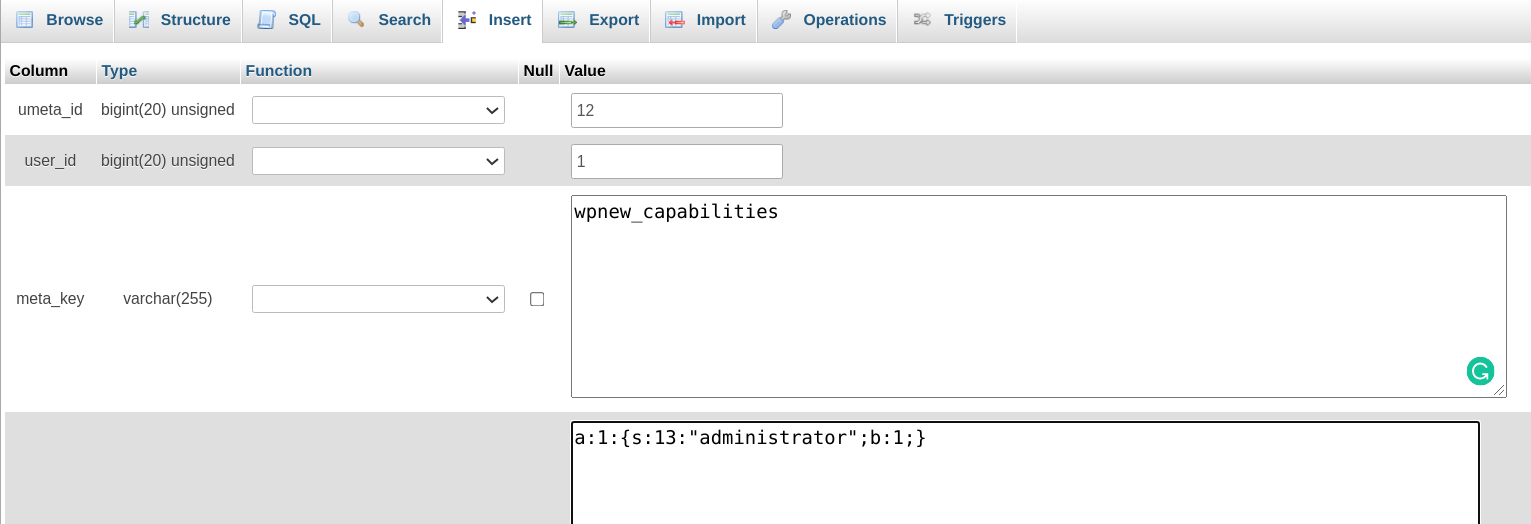
Task: Sort by the Type column header link
Action: click(x=119, y=71)
